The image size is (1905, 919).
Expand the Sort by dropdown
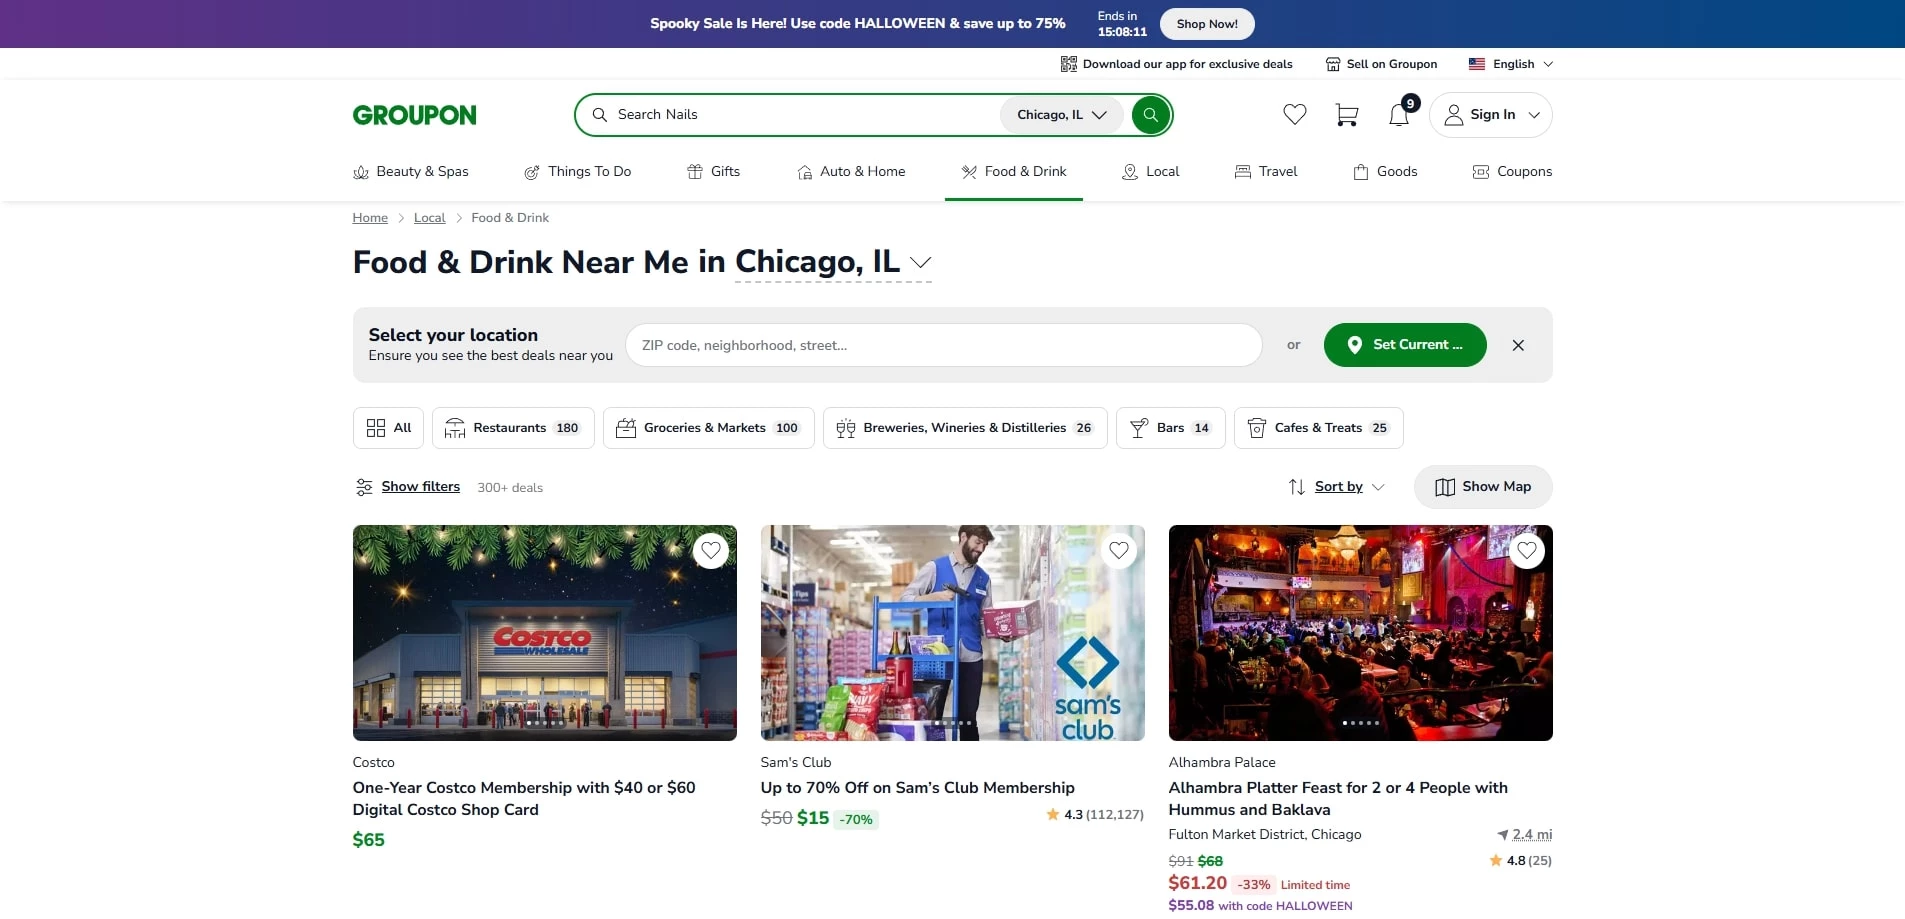coord(1337,487)
